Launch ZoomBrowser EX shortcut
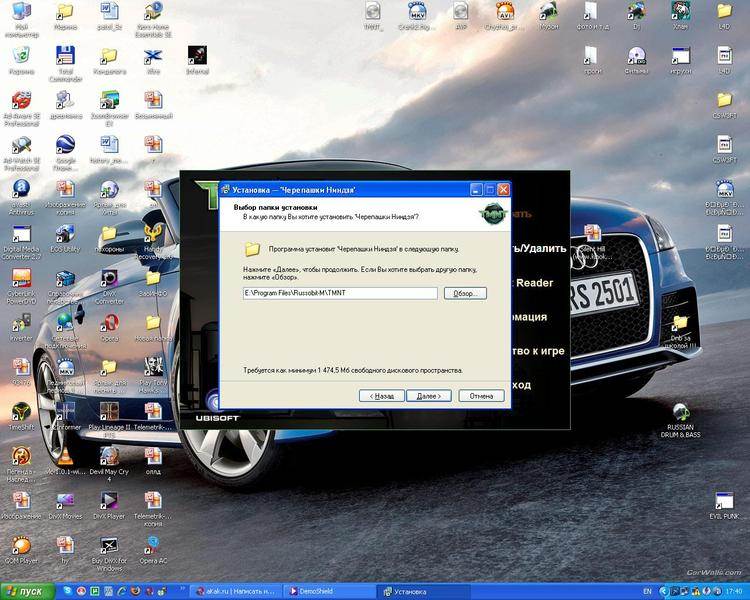The height and width of the screenshot is (600, 750). tap(110, 108)
